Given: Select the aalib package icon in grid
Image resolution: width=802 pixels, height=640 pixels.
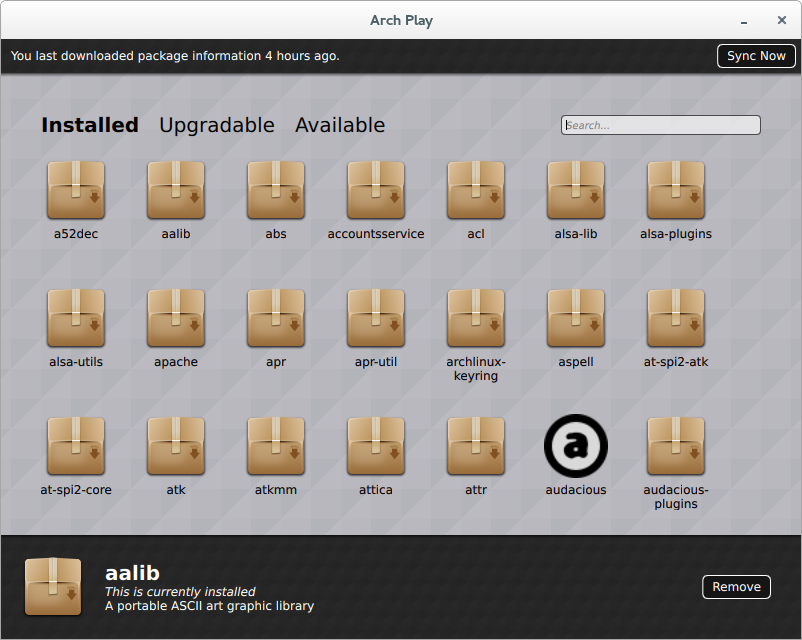Looking at the screenshot, I should pyautogui.click(x=176, y=190).
